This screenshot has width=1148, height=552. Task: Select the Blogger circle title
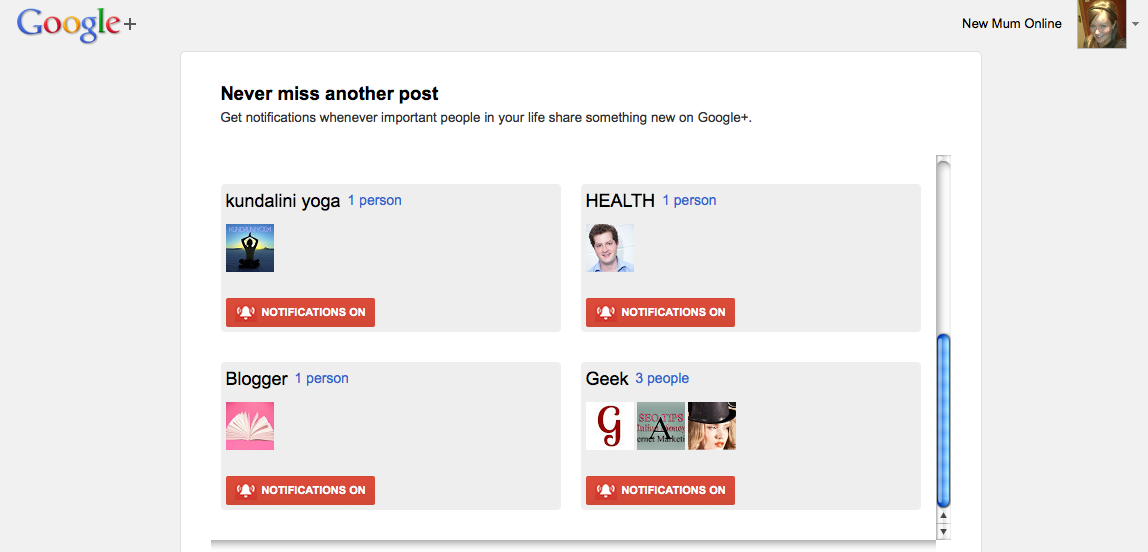(x=256, y=378)
